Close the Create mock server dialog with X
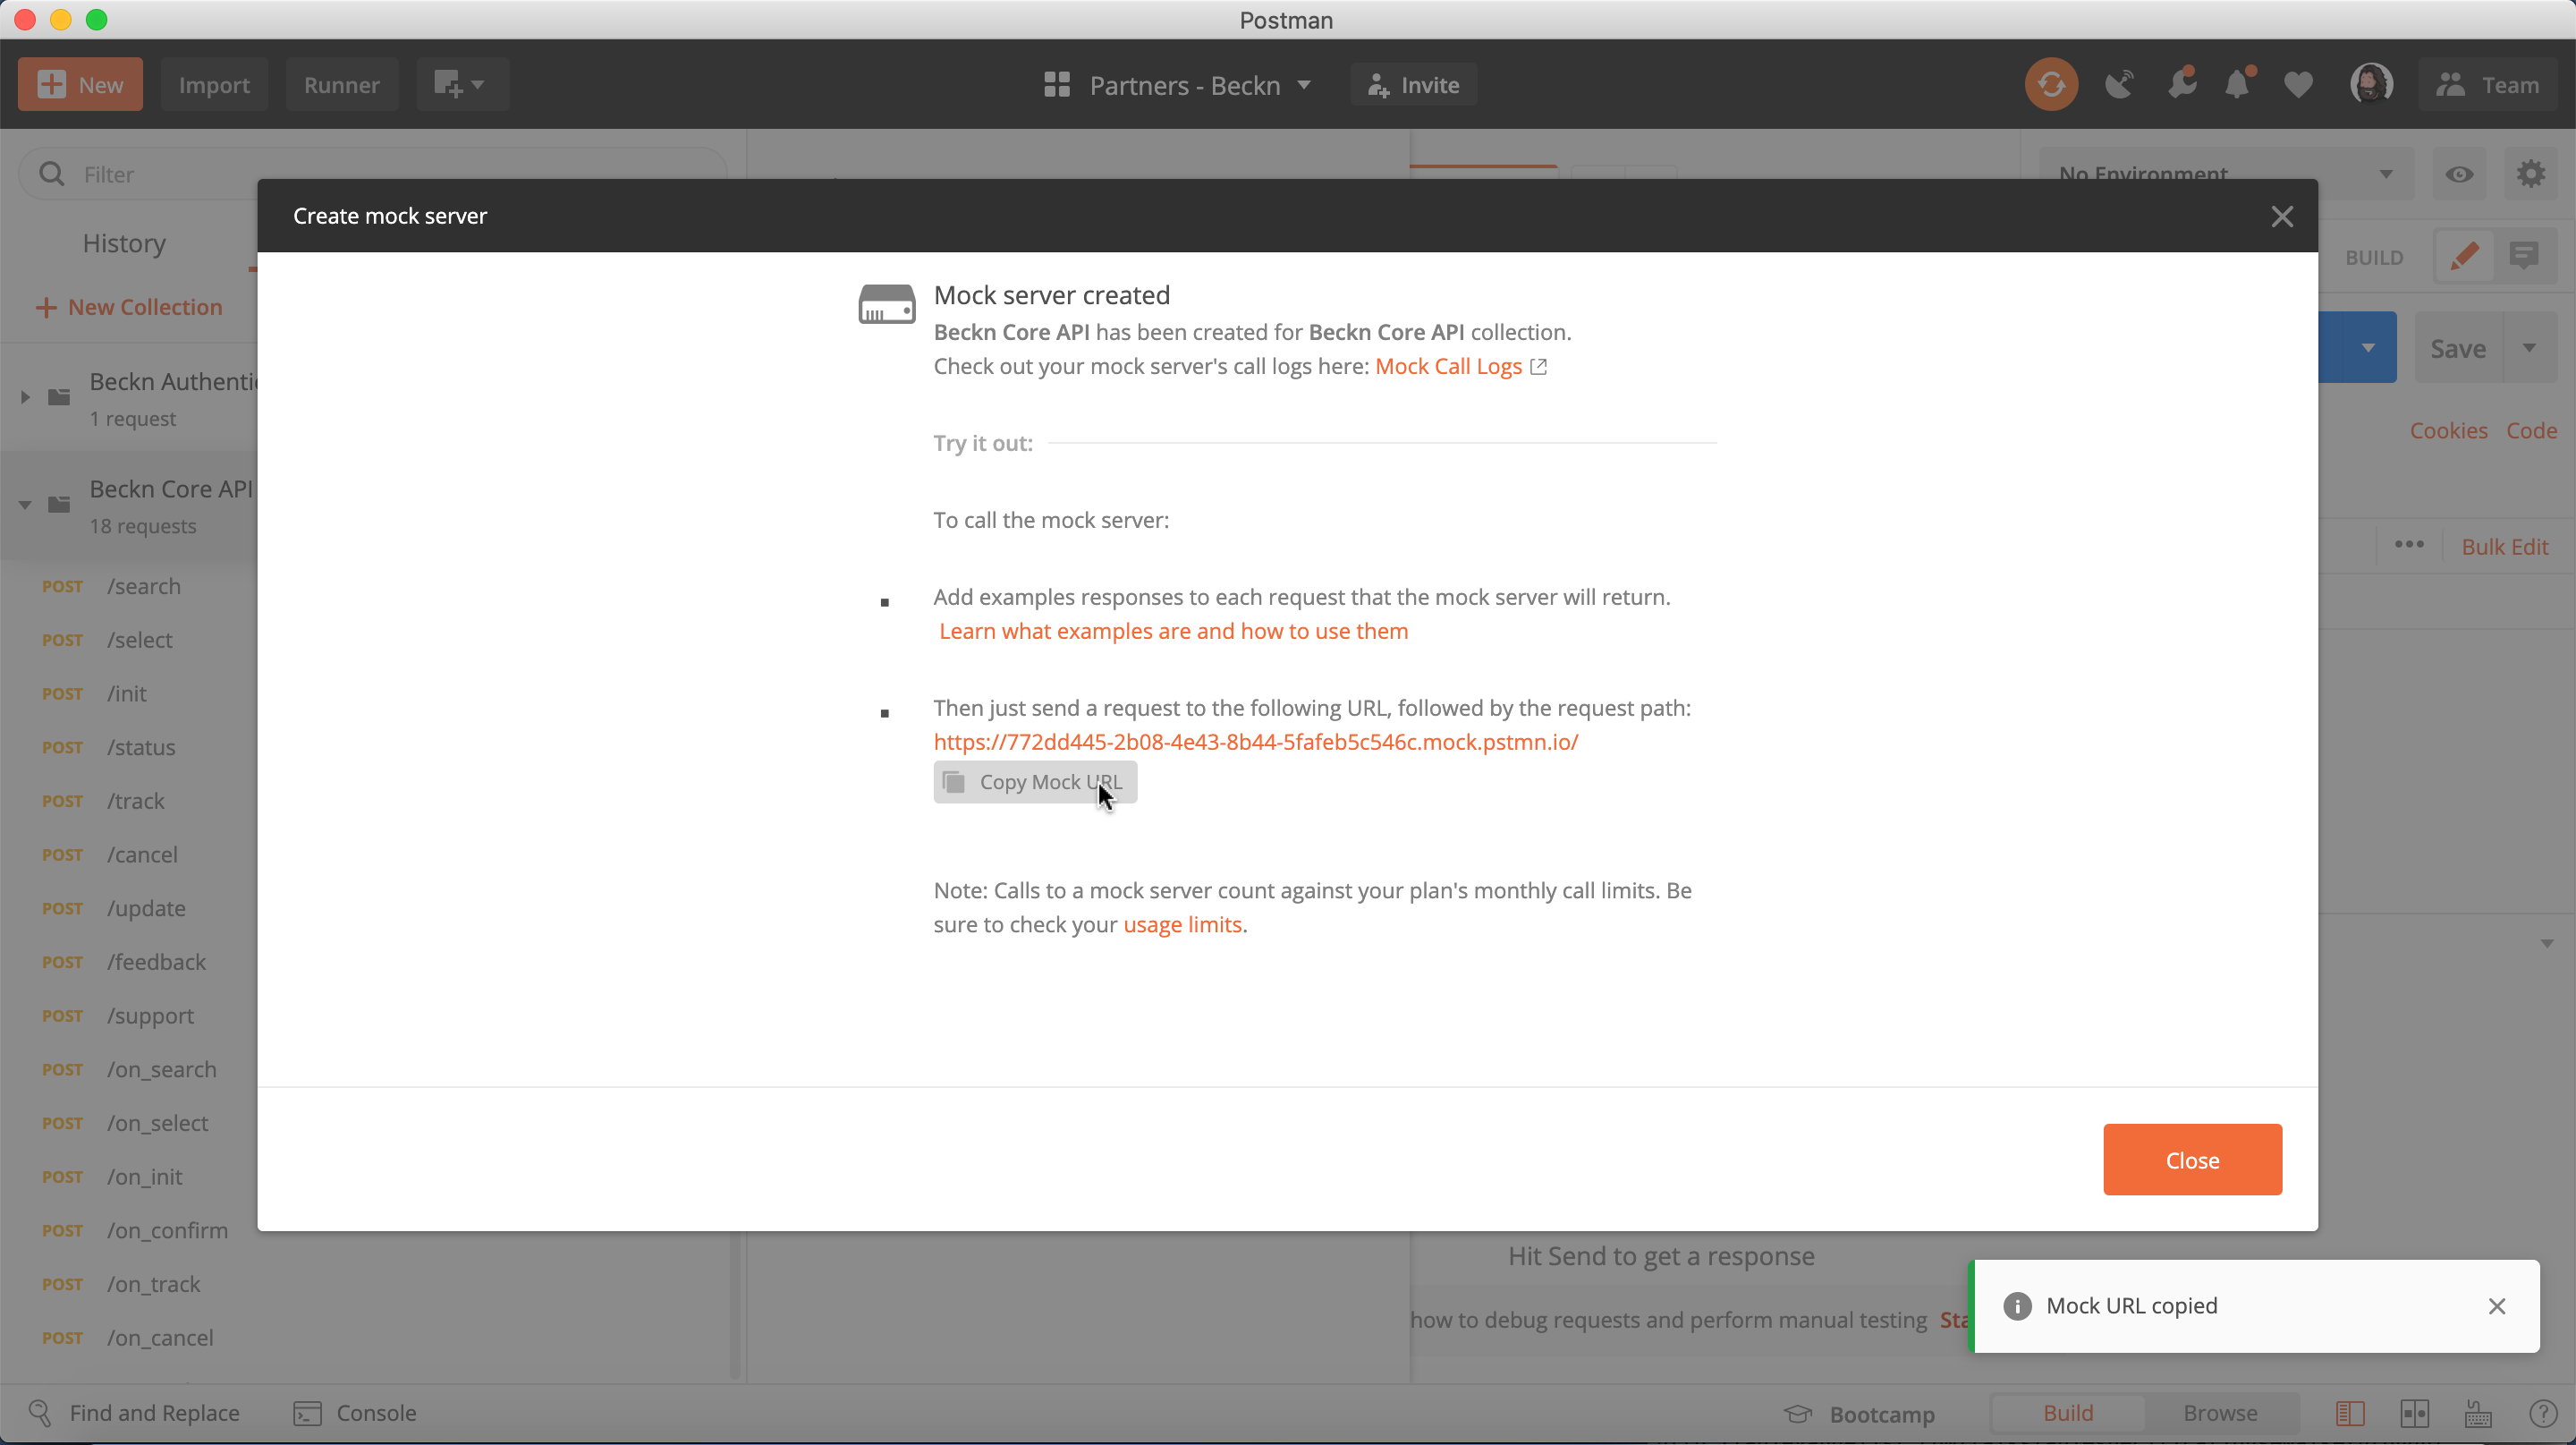The image size is (2576, 1445). [x=2282, y=216]
